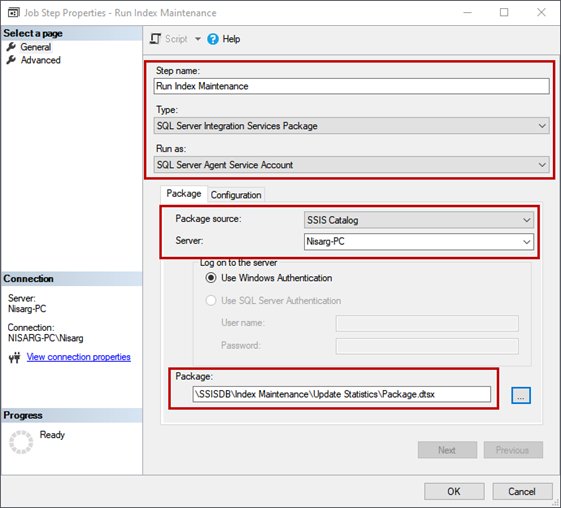Click the Step name input field
The image size is (561, 508).
click(351, 86)
